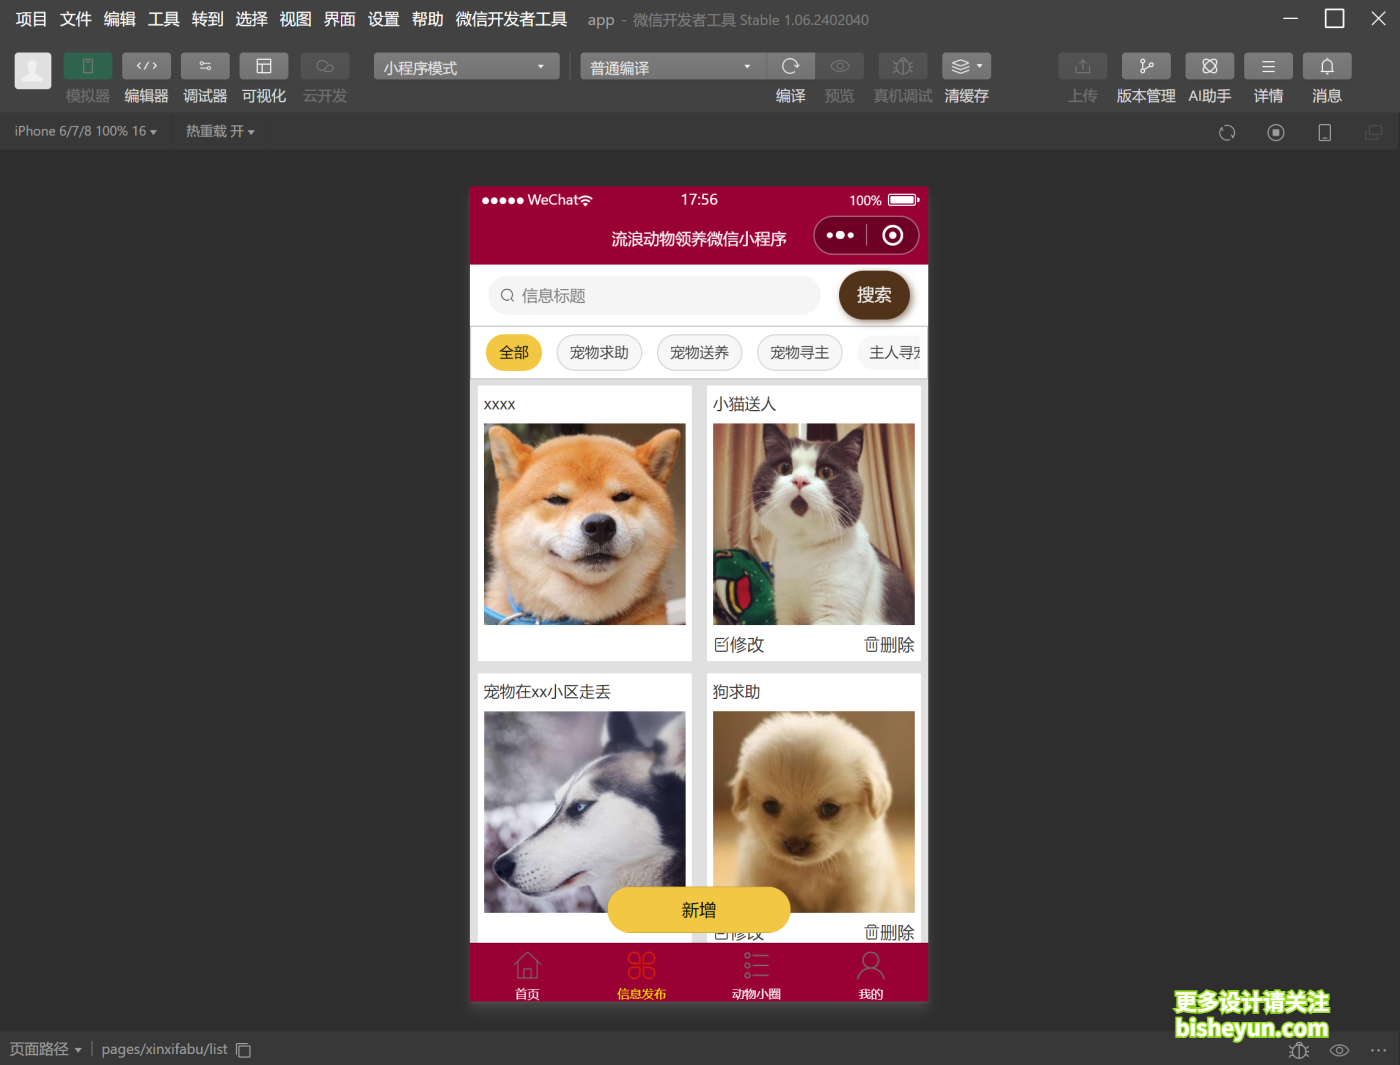The image size is (1400, 1065).
Task: Toggle the eye icon in bottom status bar
Action: [1338, 1050]
